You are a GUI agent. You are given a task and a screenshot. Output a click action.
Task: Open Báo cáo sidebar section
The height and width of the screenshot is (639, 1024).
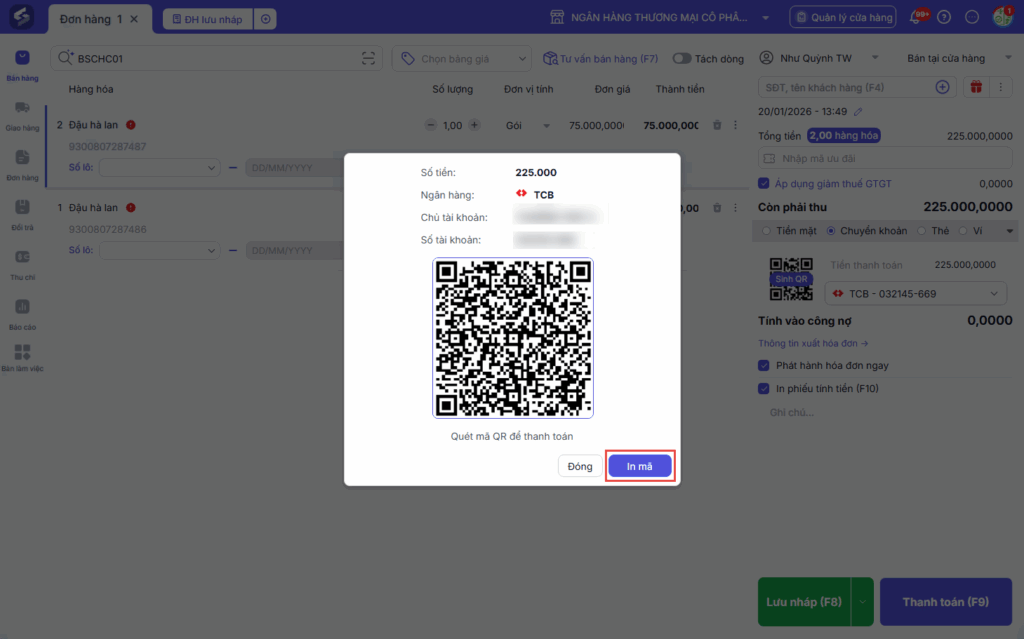tap(22, 314)
